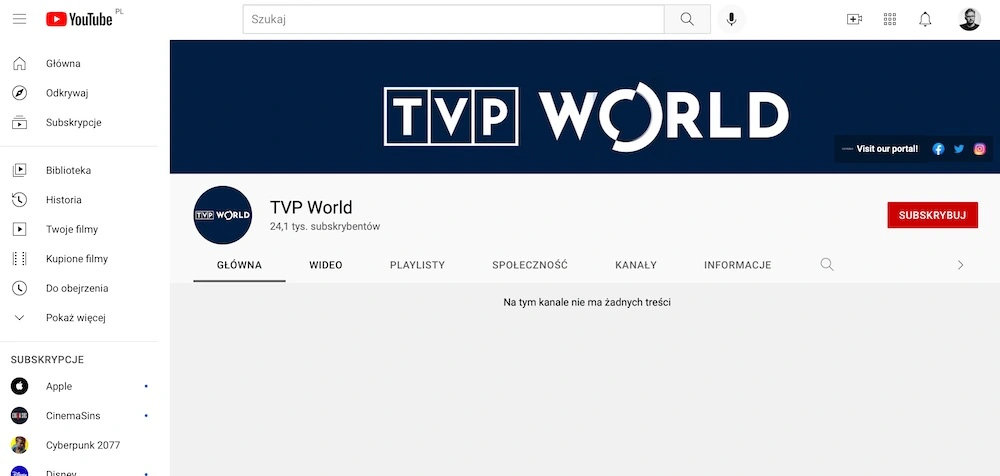The image size is (1000, 476).
Task: Switch to the PLAYLISTY tab
Action: (418, 265)
